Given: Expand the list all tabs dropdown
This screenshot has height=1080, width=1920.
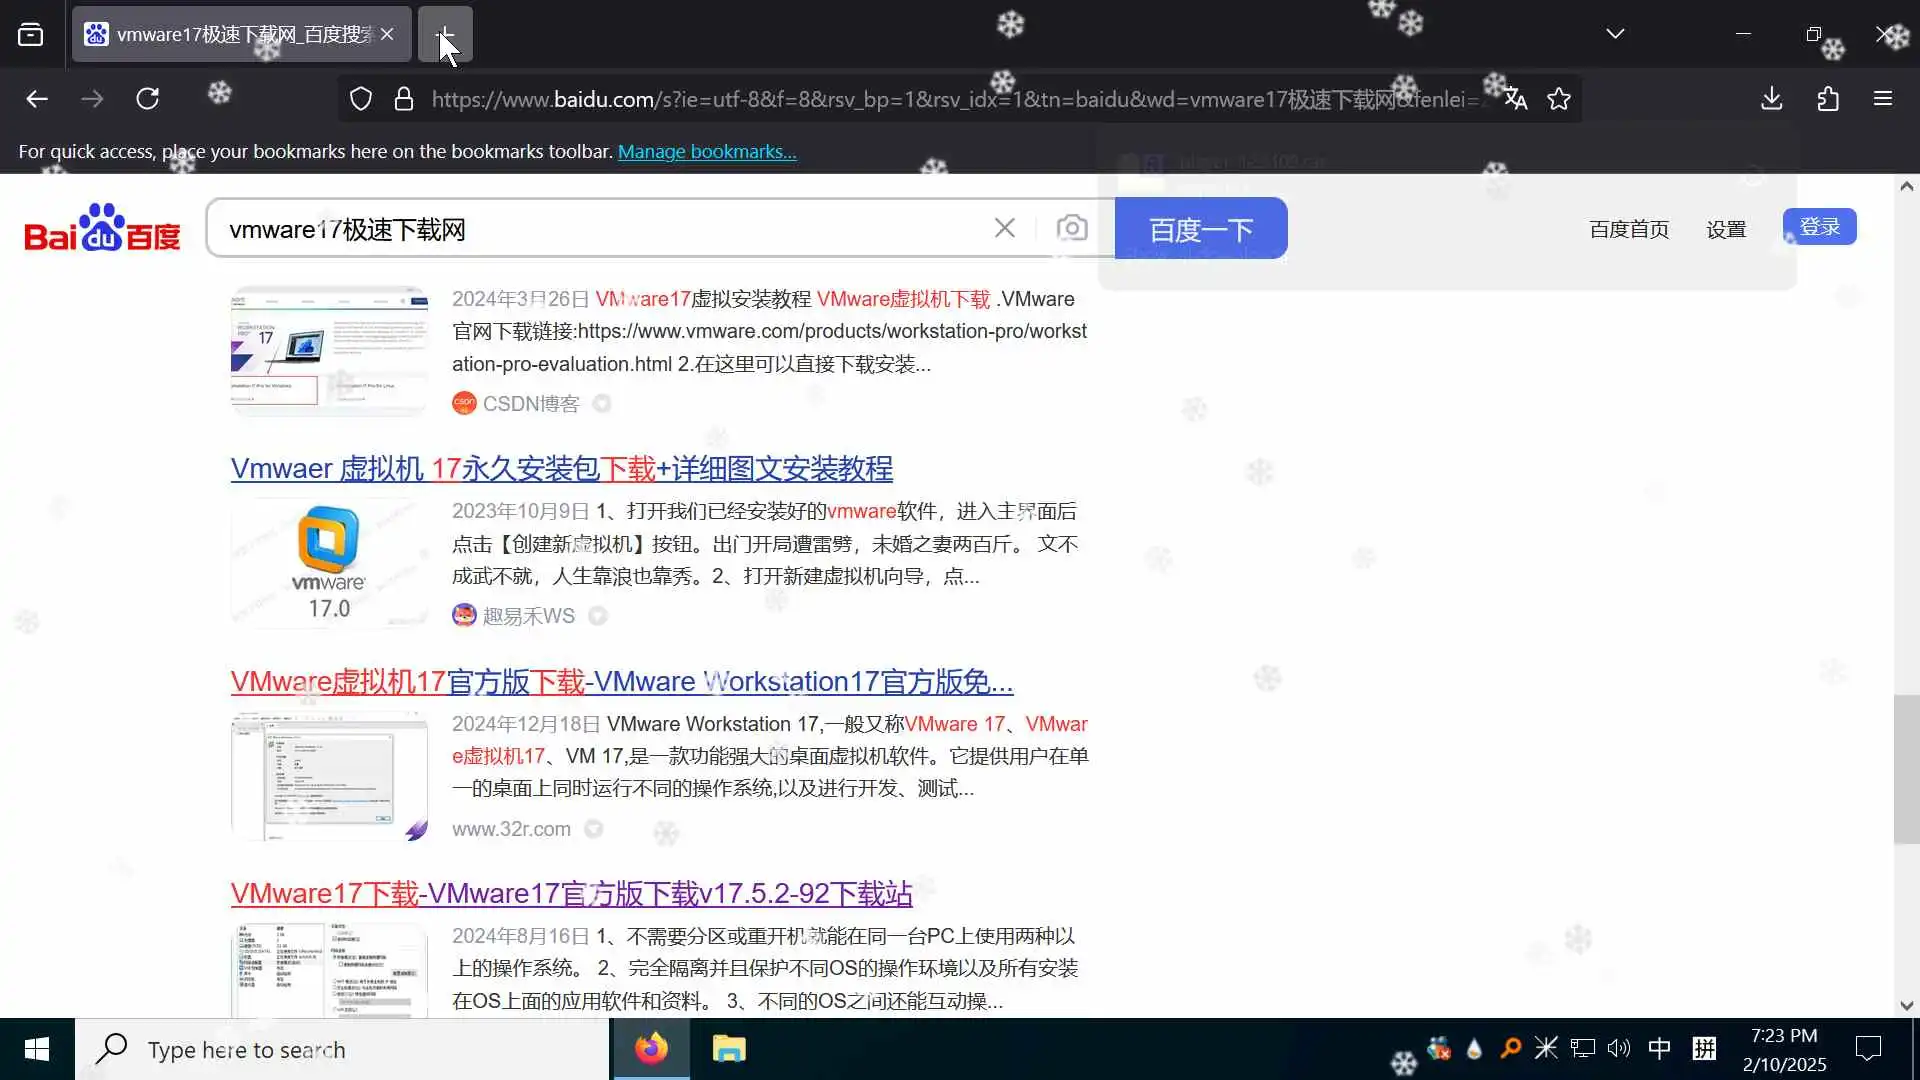Looking at the screenshot, I should pyautogui.click(x=1615, y=34).
